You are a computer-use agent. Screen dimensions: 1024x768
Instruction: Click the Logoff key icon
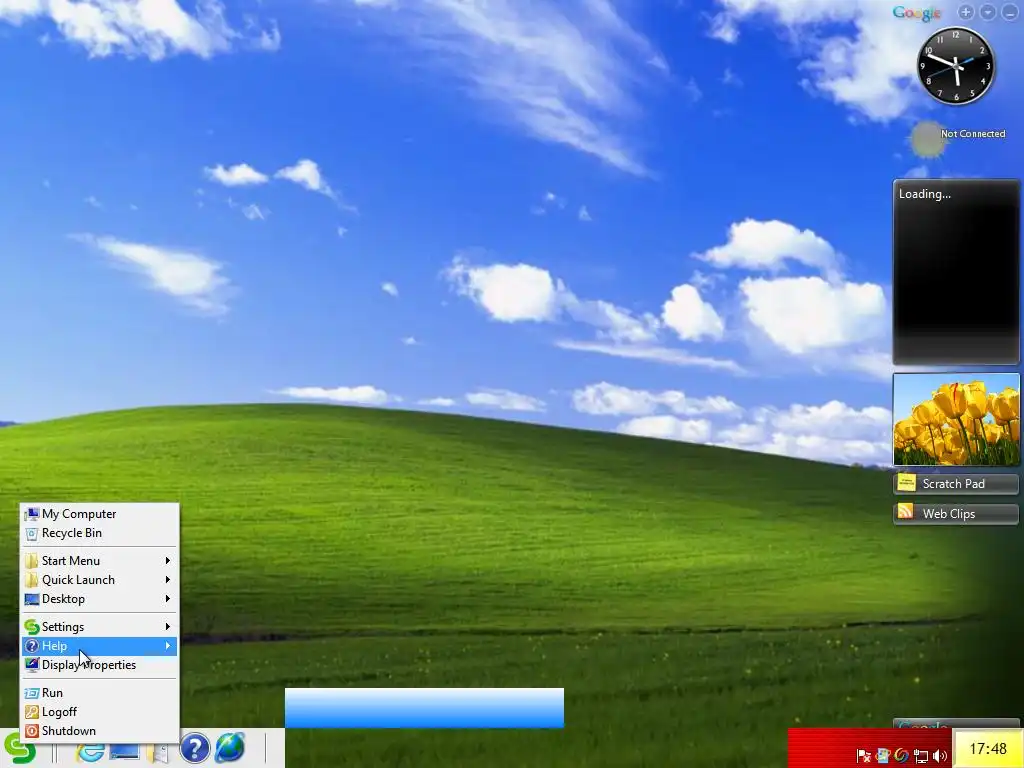click(31, 712)
